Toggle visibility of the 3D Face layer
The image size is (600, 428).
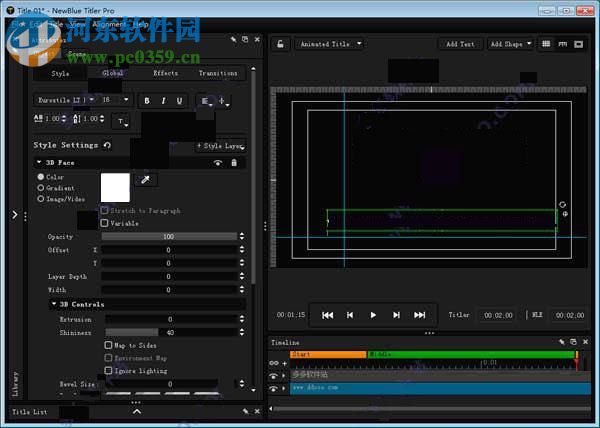click(x=218, y=163)
